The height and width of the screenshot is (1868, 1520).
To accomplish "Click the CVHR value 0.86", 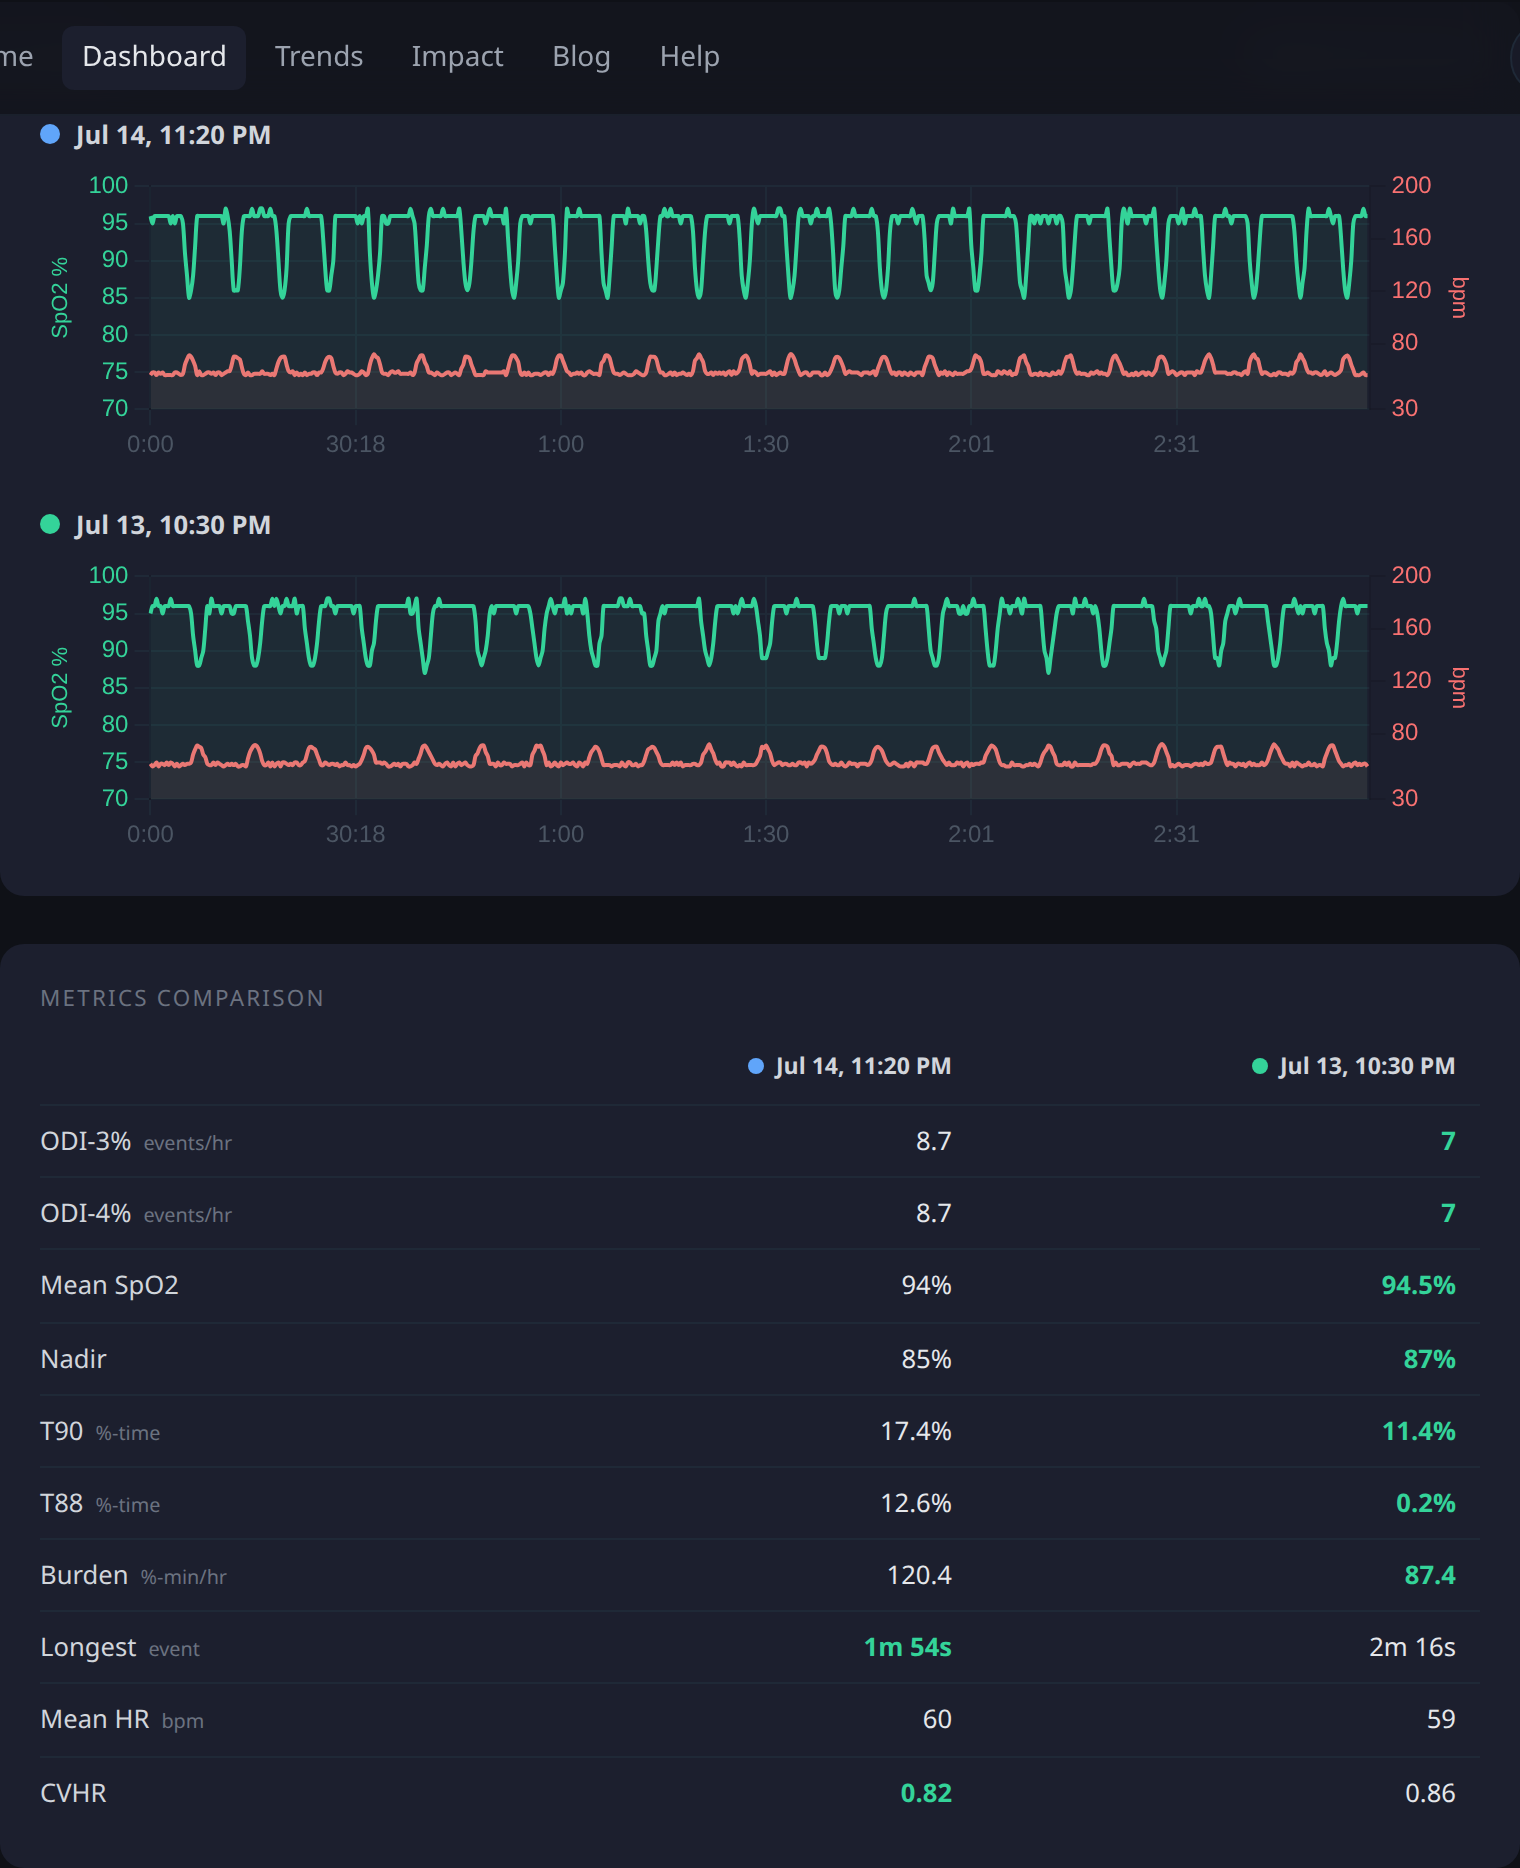I will [1430, 1793].
